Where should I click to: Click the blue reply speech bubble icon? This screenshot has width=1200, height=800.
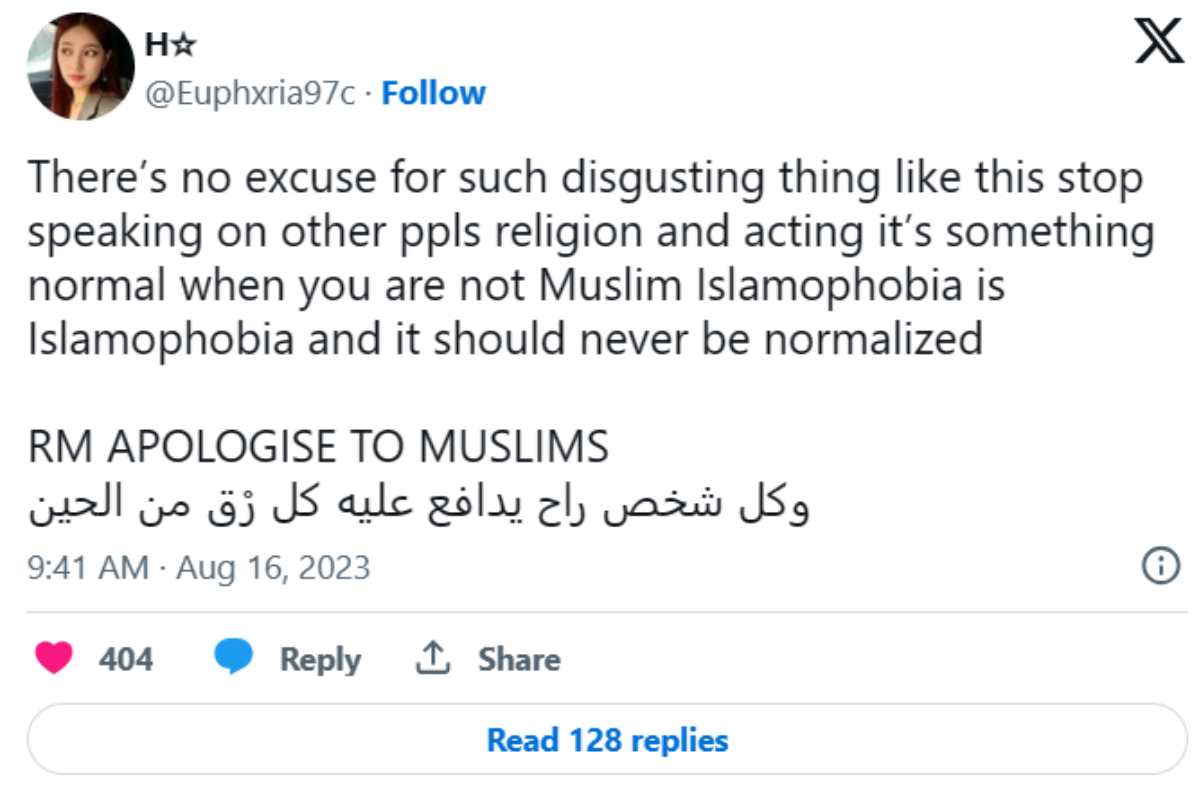click(234, 659)
